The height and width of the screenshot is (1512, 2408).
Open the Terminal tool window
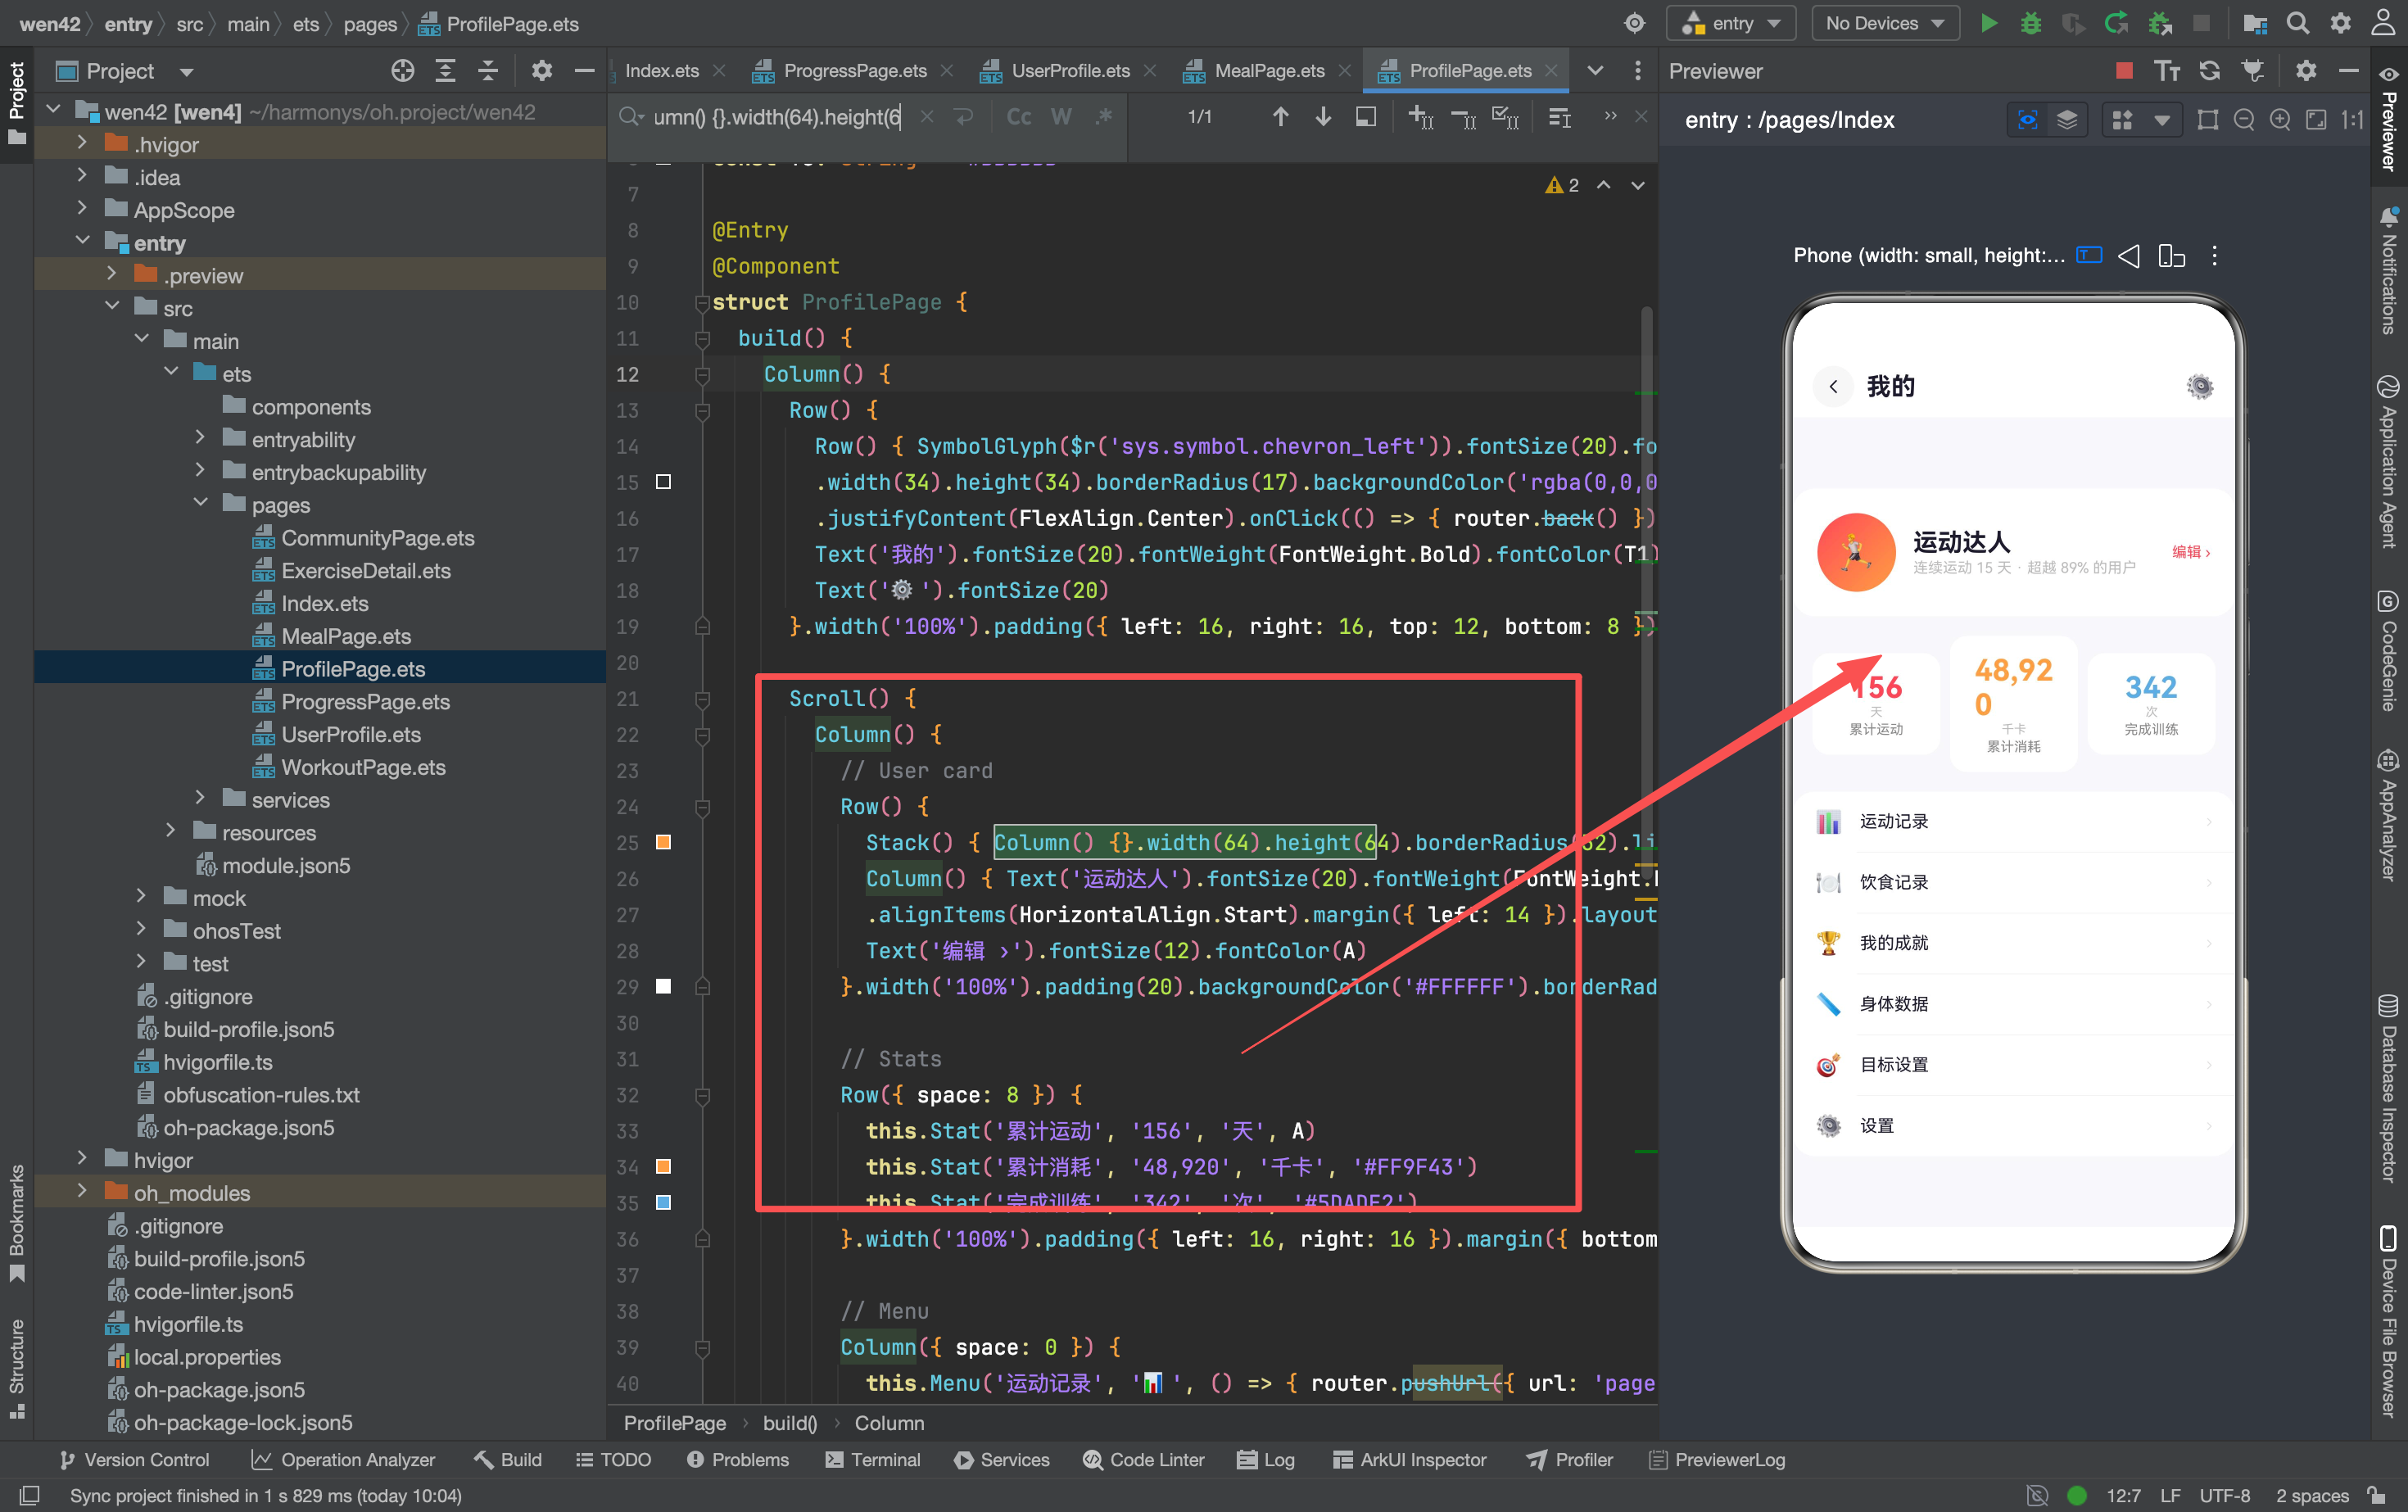(872, 1459)
